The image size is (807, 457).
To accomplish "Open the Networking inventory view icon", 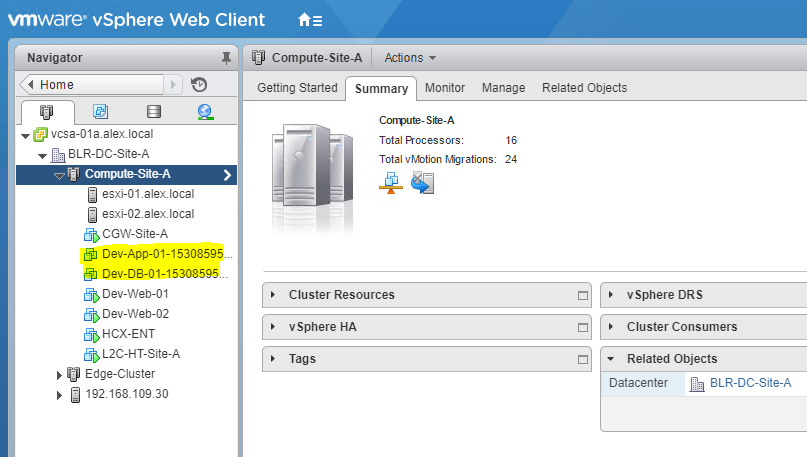I will pyautogui.click(x=205, y=112).
